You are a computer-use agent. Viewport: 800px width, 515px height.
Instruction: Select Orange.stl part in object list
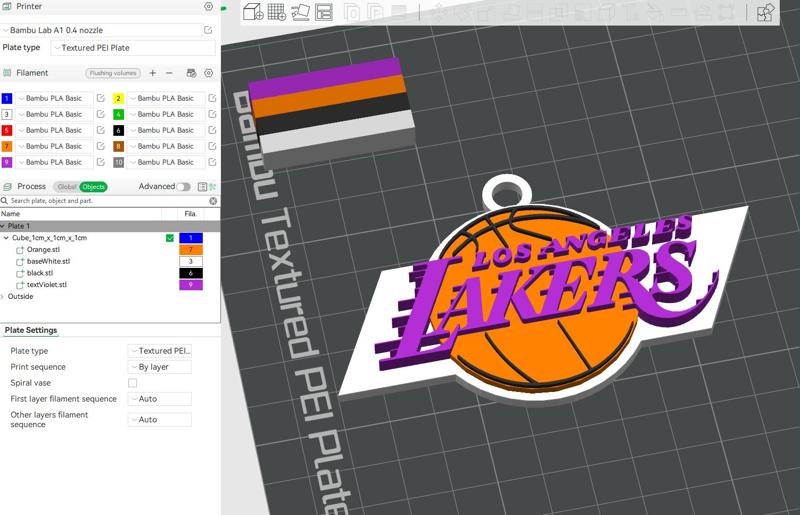(43, 250)
